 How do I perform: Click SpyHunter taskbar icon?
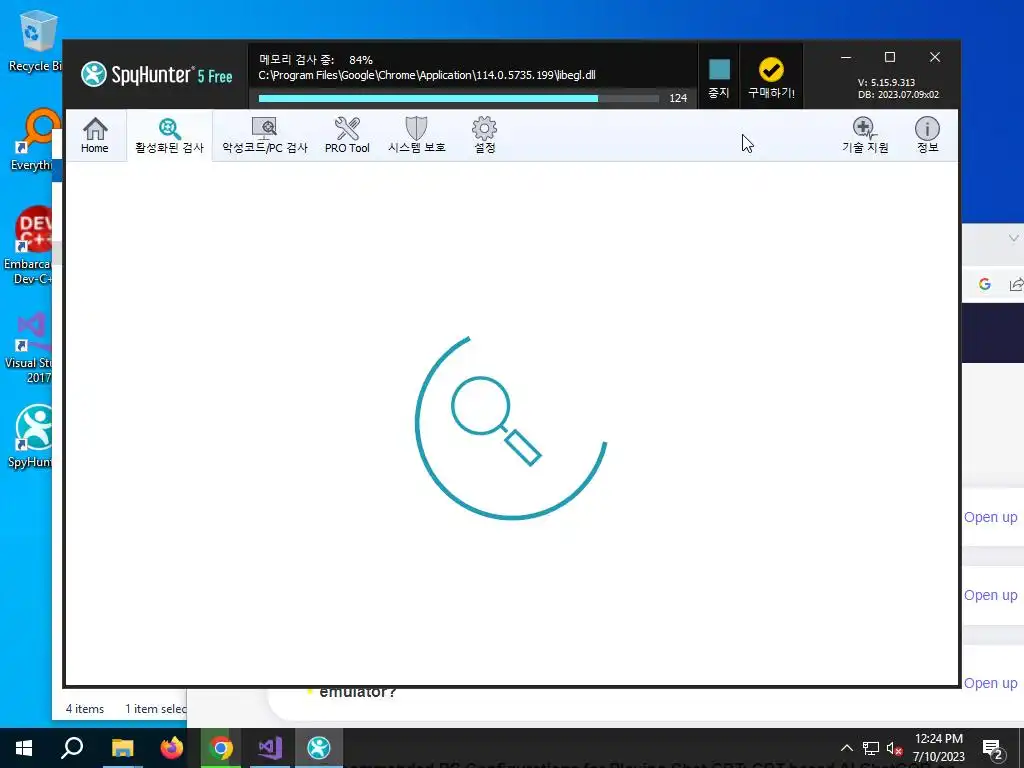[x=319, y=748]
